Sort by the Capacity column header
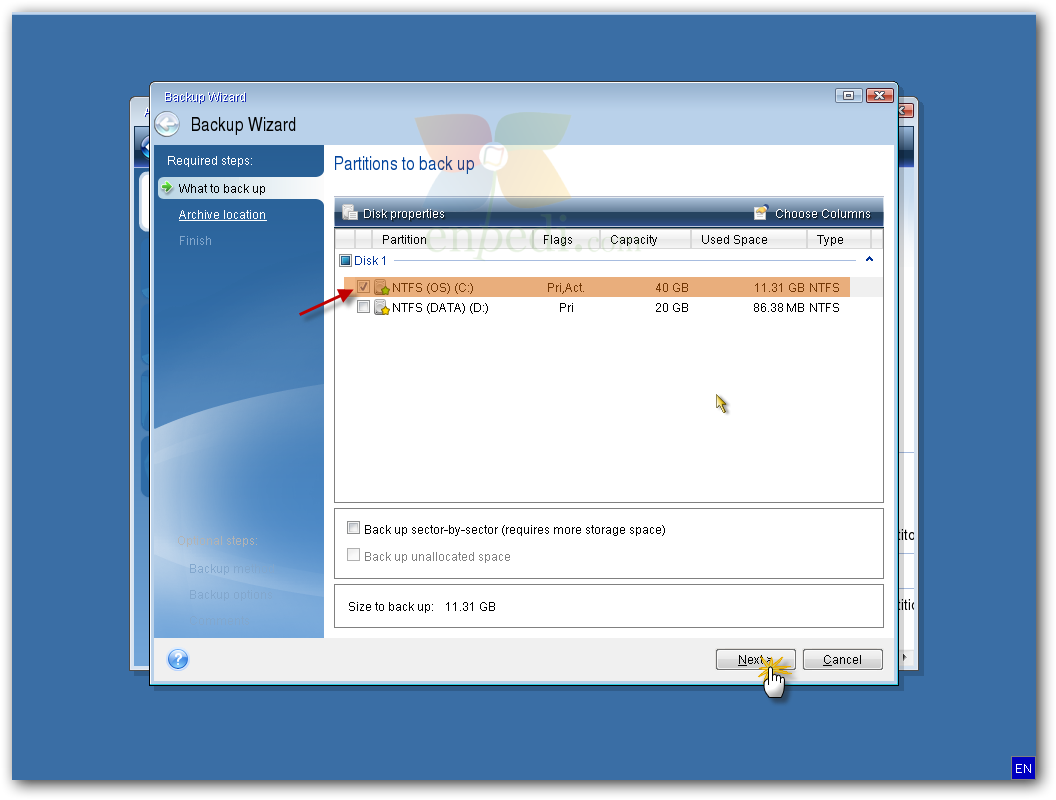 coord(634,240)
